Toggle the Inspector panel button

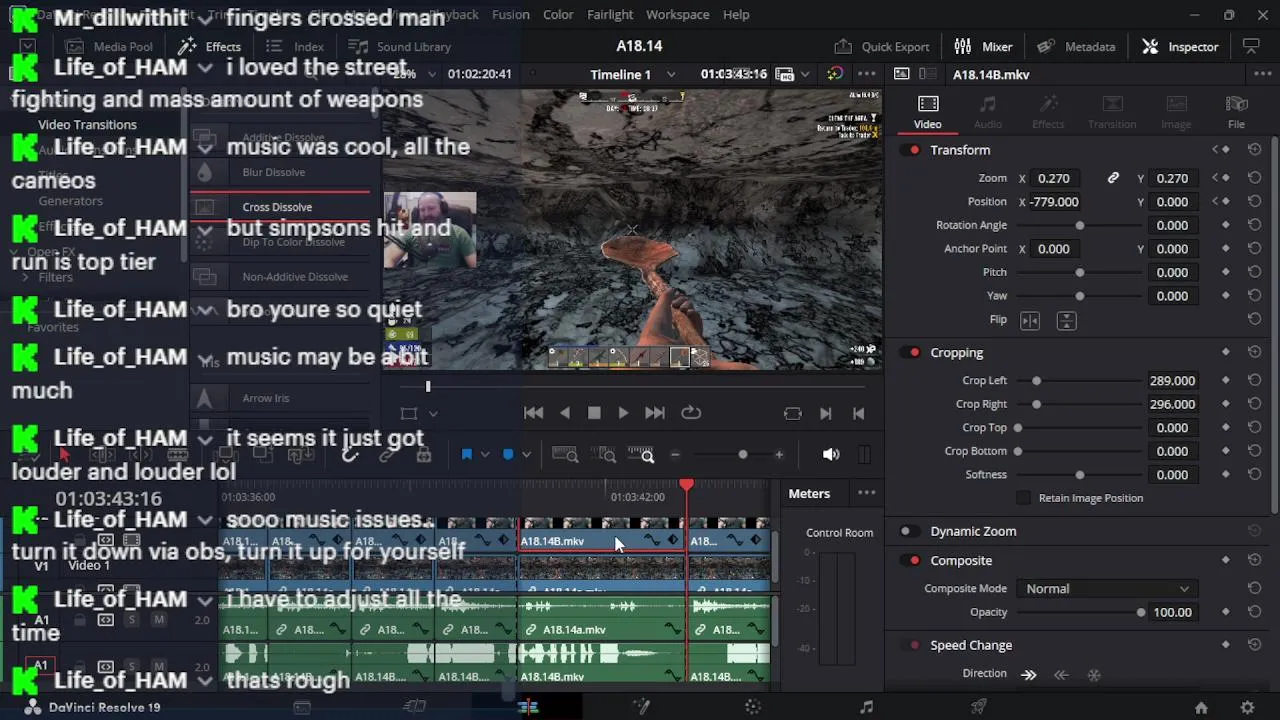point(1180,47)
